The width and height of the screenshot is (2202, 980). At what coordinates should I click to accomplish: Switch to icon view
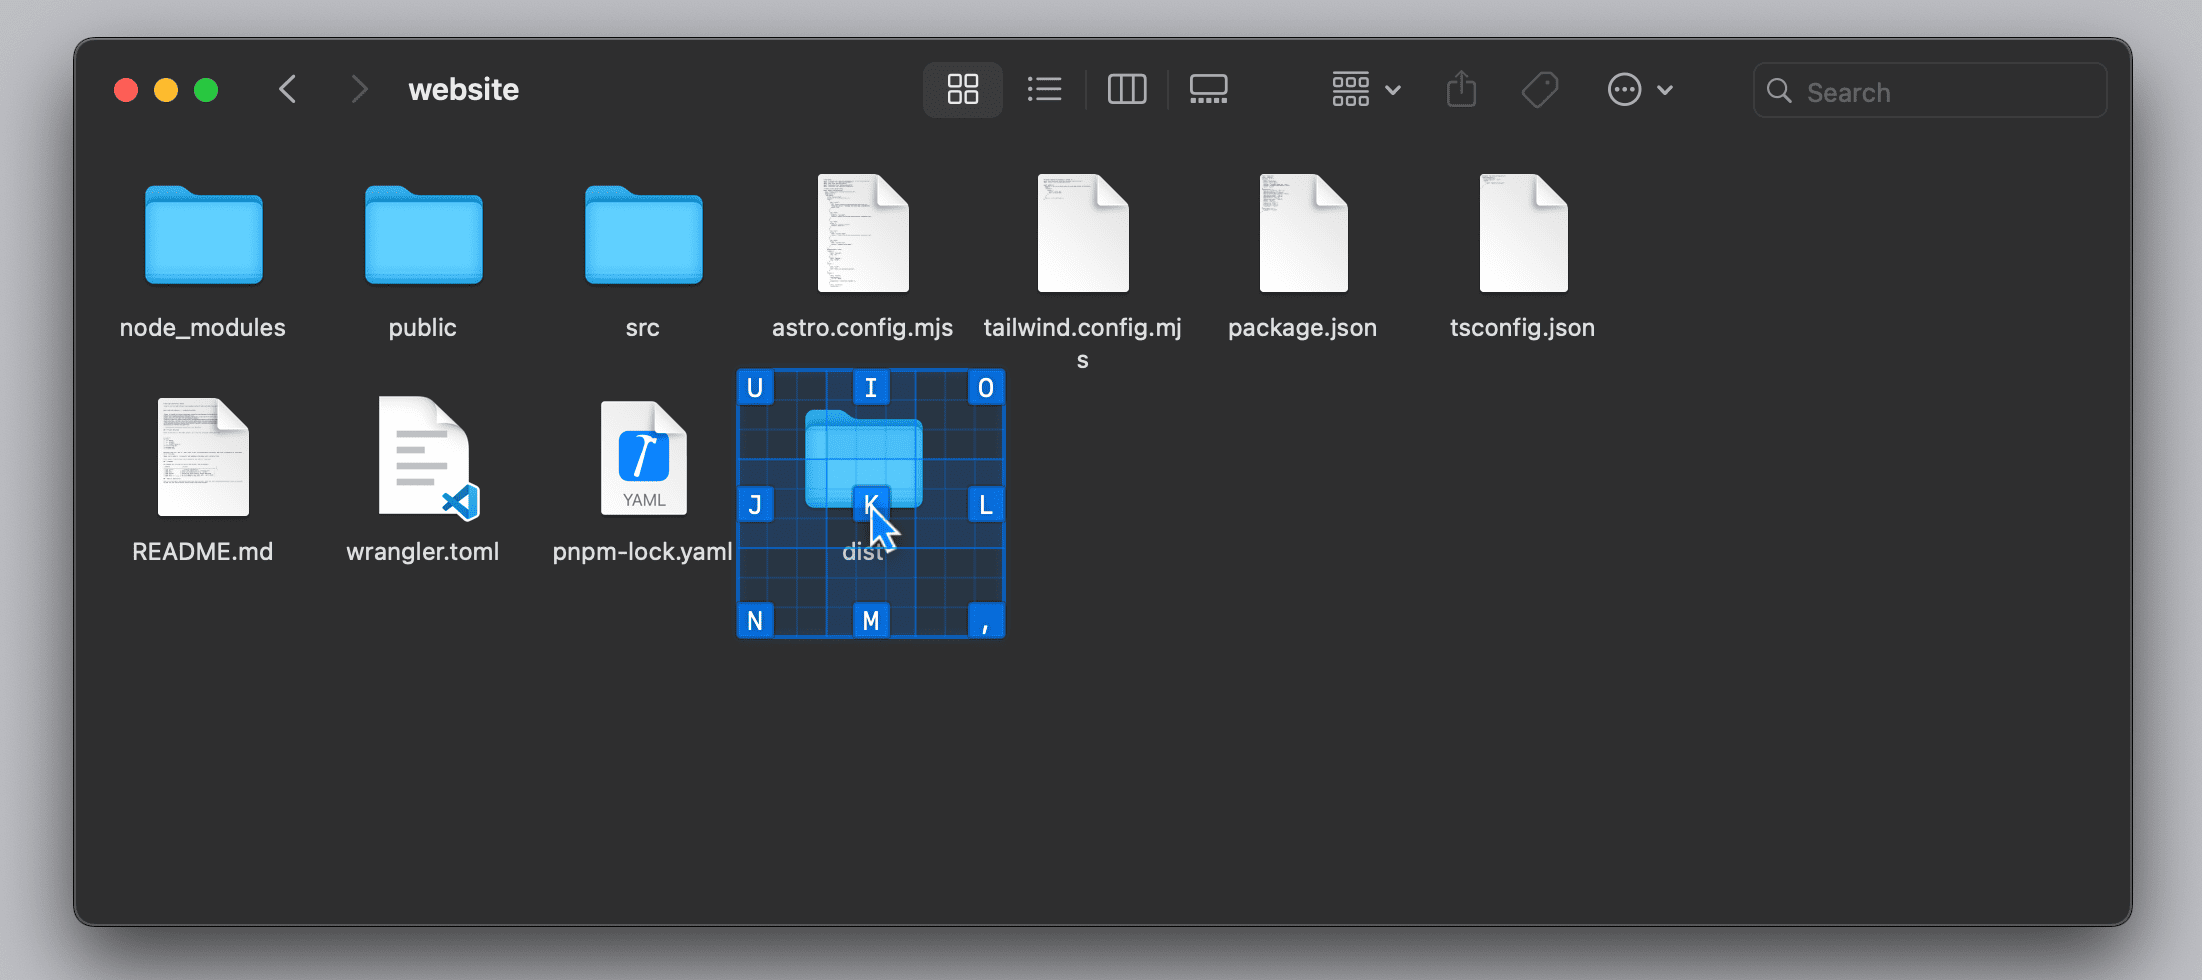click(x=961, y=89)
